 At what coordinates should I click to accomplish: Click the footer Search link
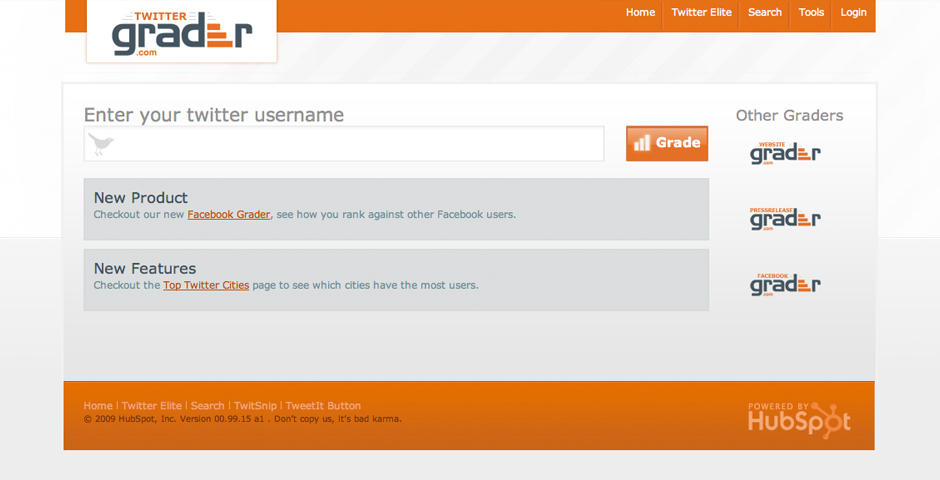click(x=207, y=406)
